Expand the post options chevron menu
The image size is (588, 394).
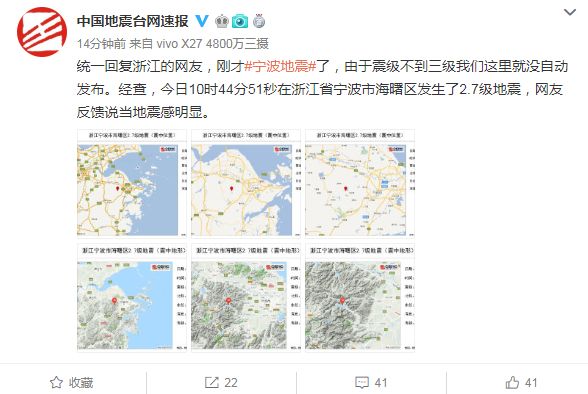click(x=570, y=13)
